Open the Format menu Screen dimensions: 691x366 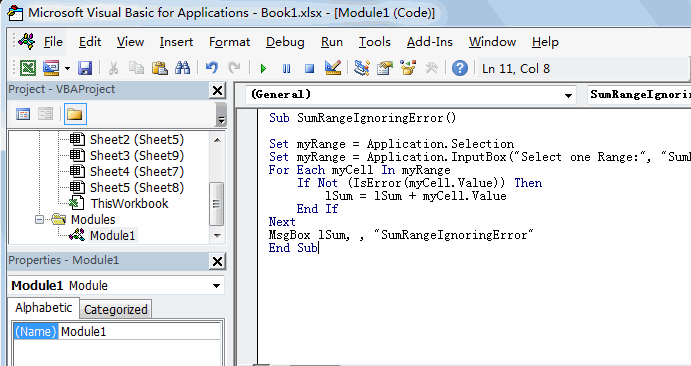tap(230, 42)
